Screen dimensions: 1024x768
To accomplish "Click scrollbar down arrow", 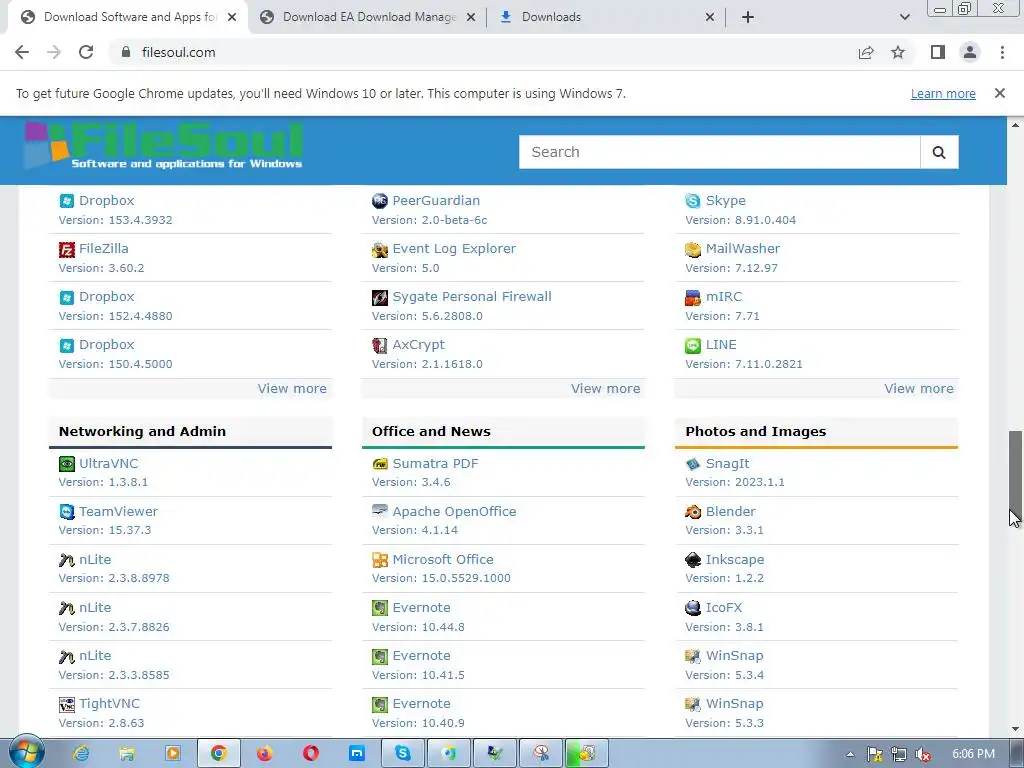I will coord(1015,729).
